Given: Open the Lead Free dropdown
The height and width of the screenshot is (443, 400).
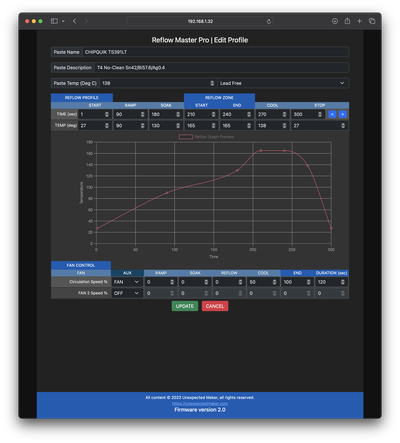Looking at the screenshot, I should (283, 83).
